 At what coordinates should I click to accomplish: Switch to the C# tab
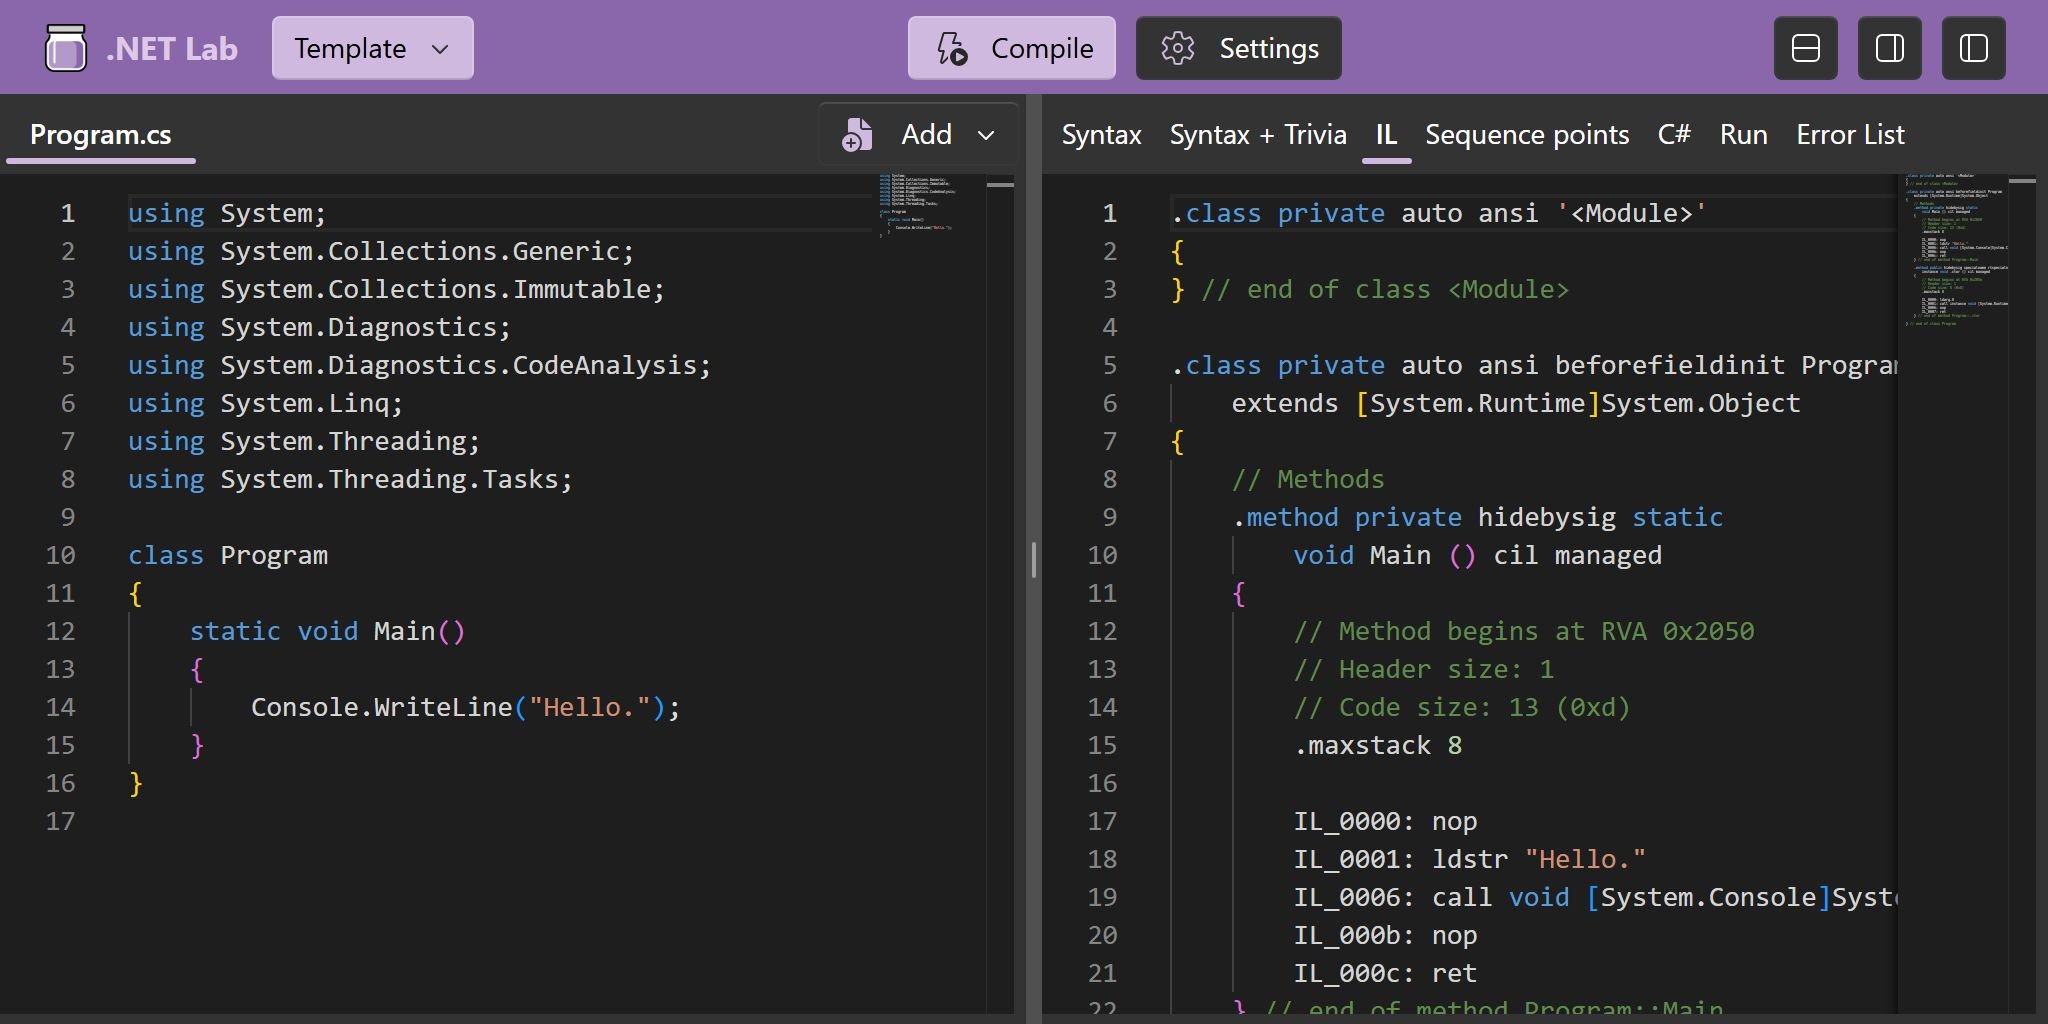[1673, 134]
